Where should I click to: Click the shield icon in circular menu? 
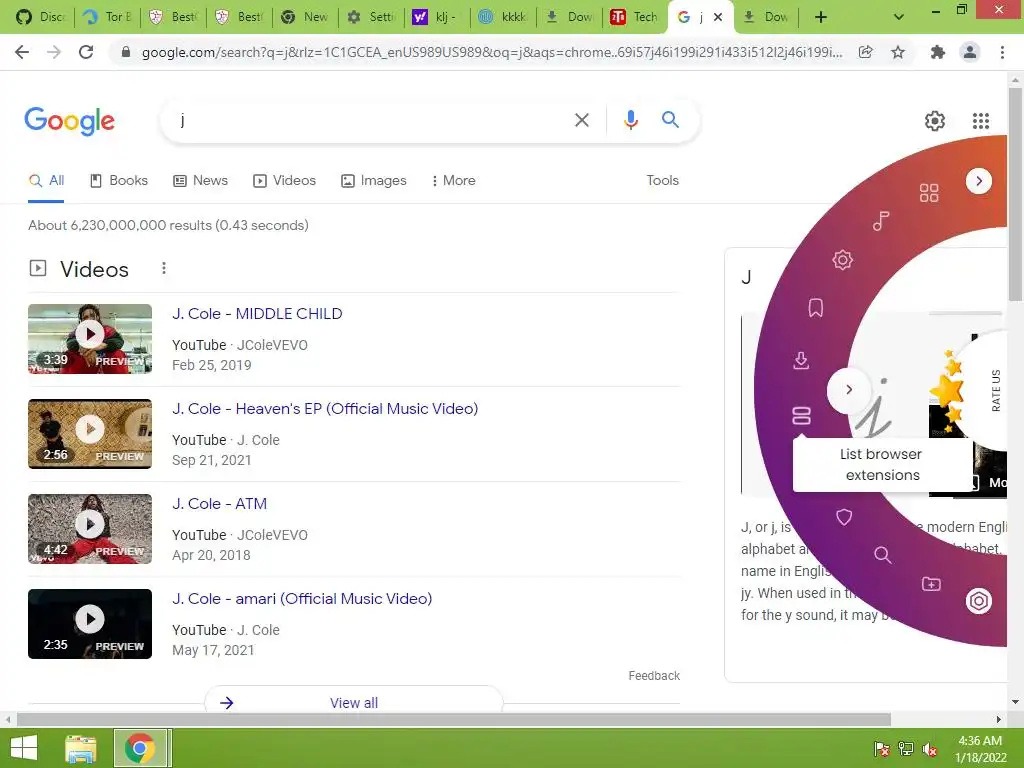(x=844, y=517)
